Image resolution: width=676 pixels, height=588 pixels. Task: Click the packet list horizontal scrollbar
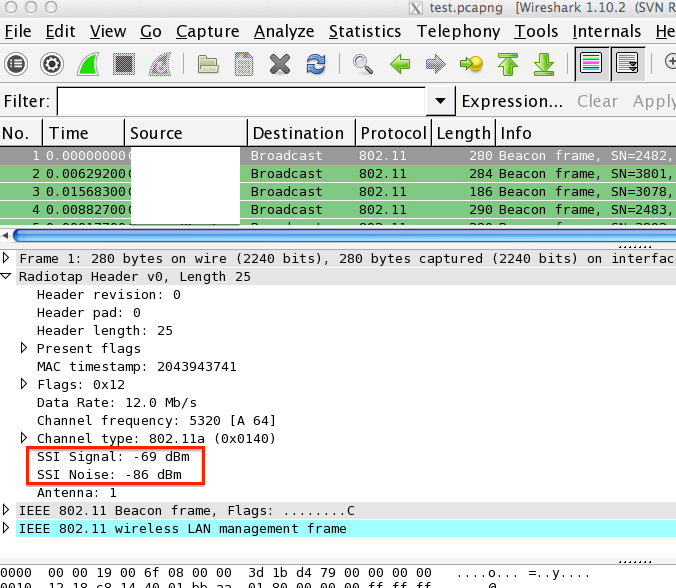click(345, 235)
